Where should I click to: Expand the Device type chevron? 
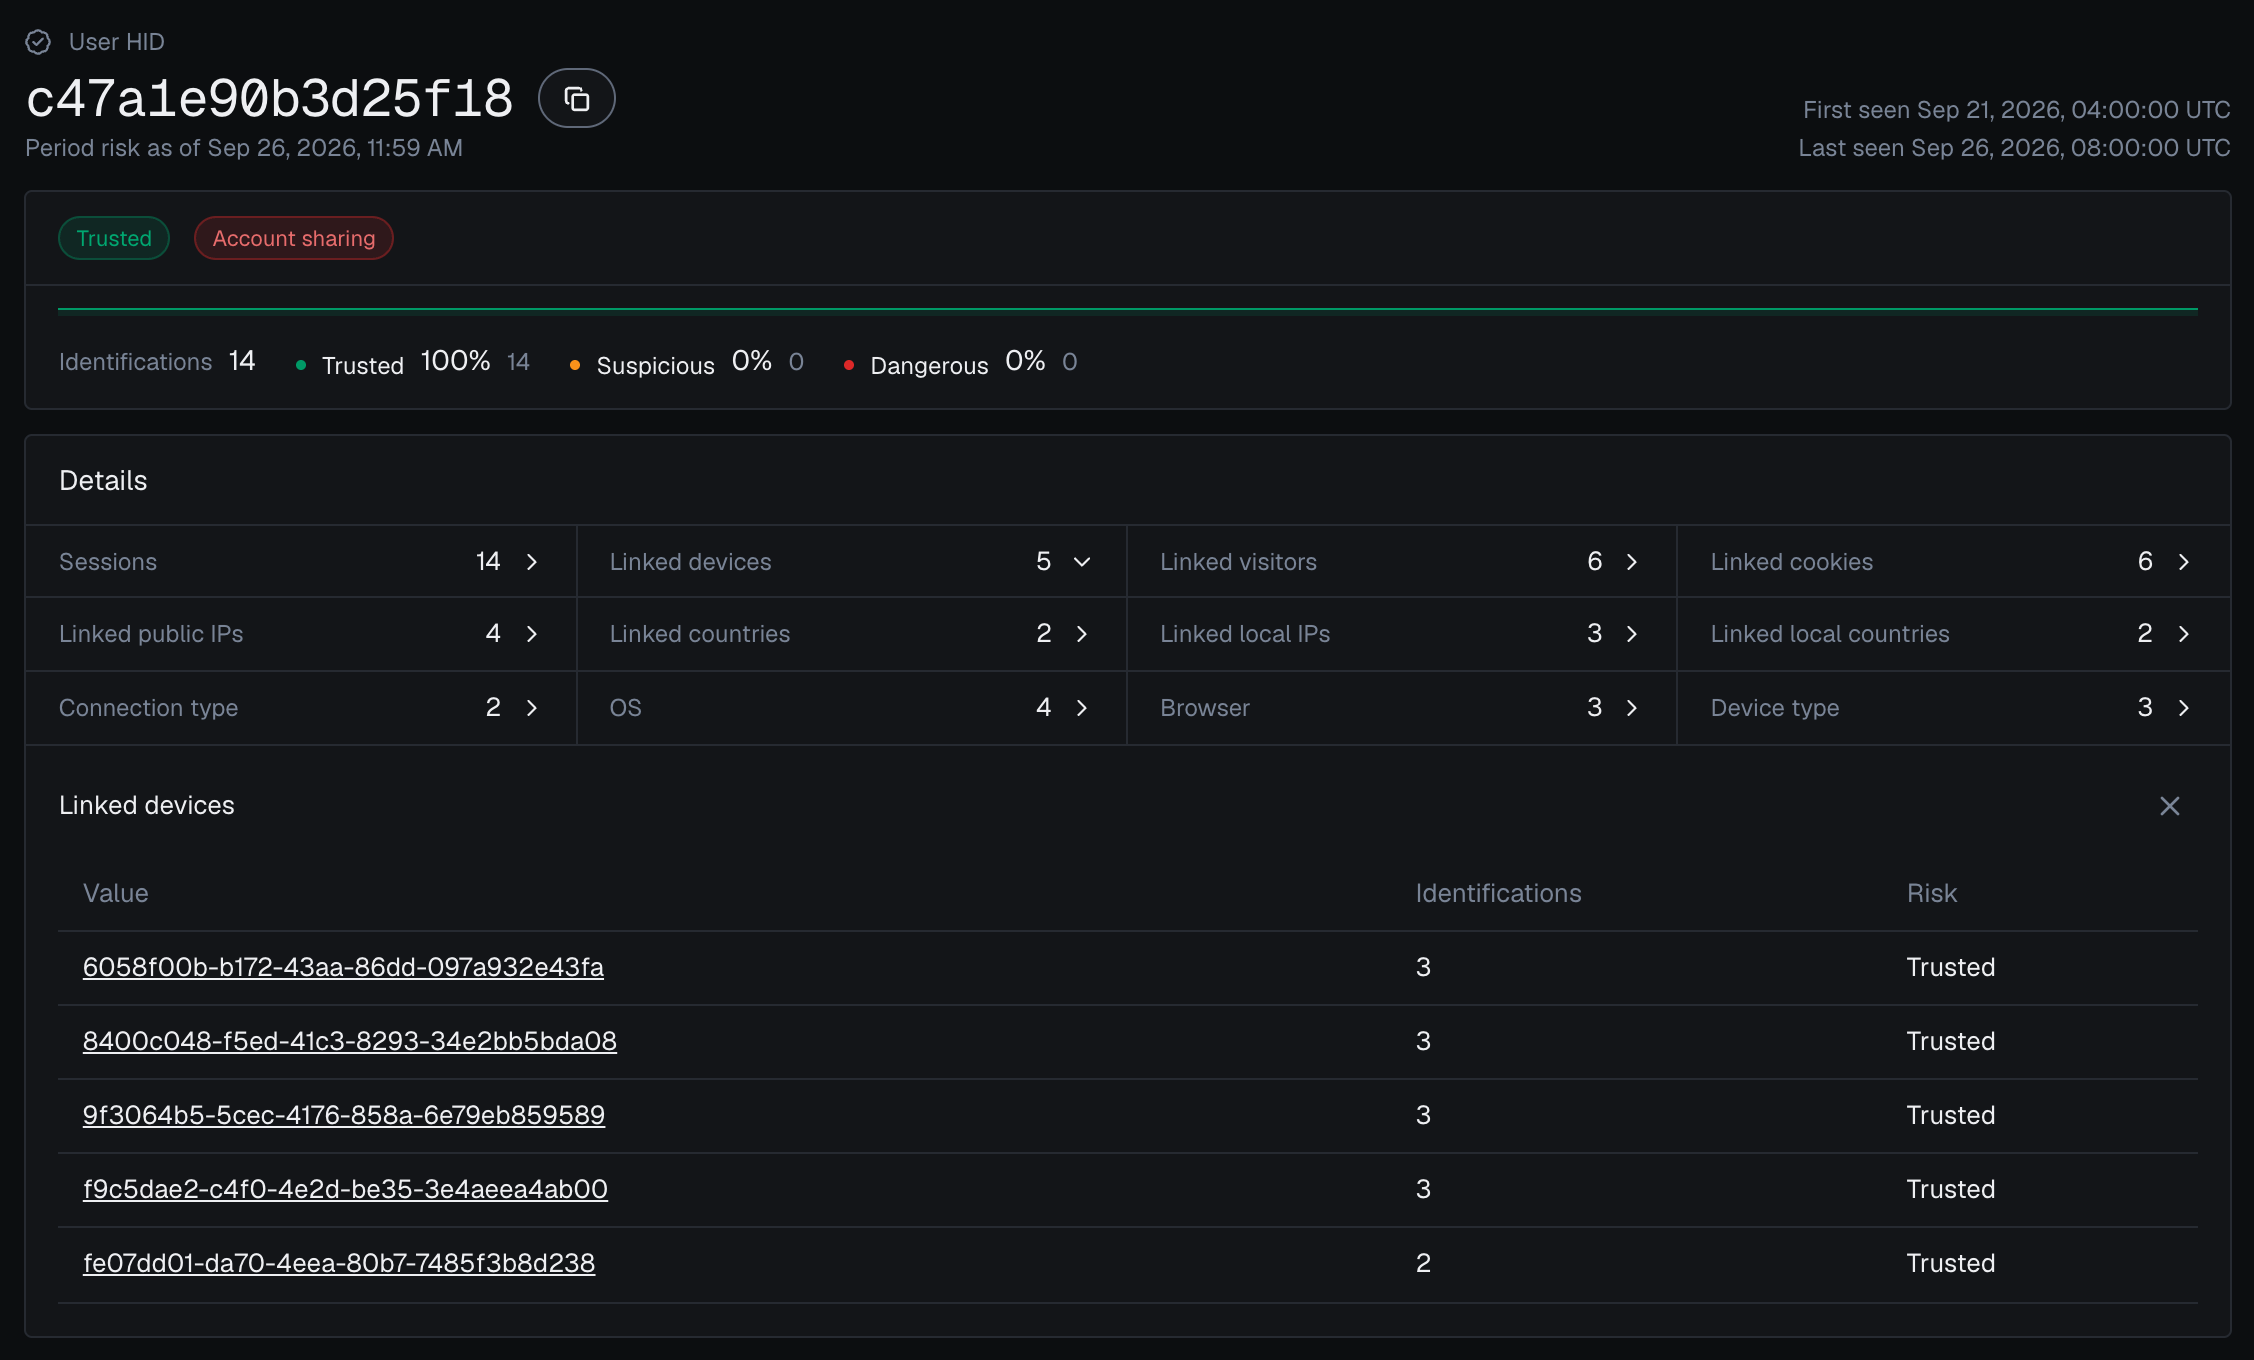coord(2184,708)
